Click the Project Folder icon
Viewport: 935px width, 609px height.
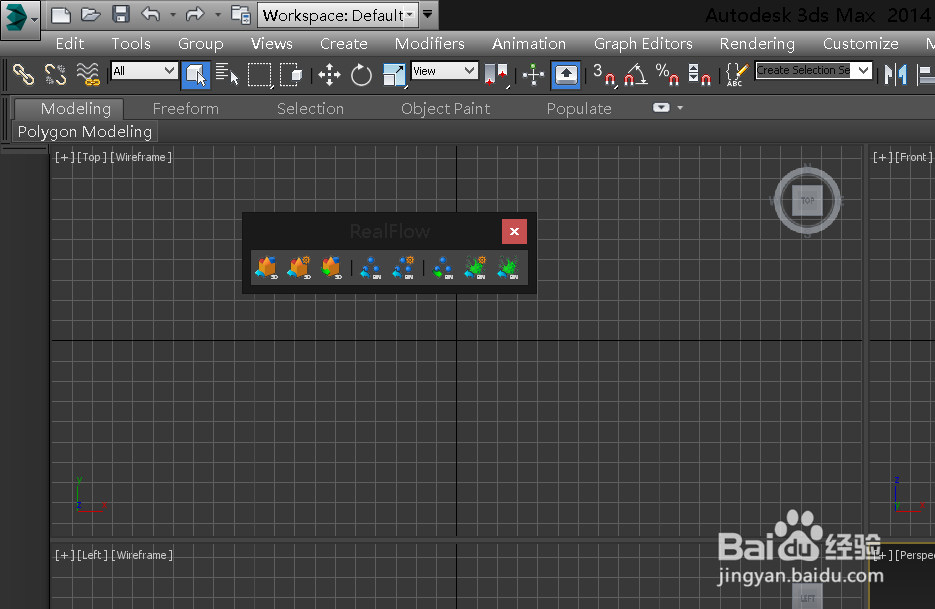pyautogui.click(x=240, y=15)
